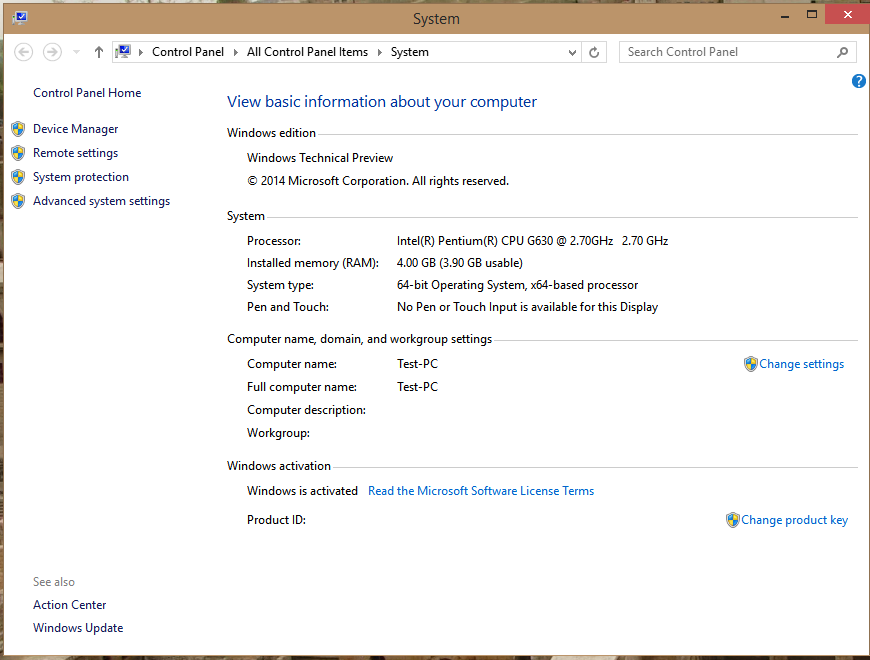Select the System breadcrumb
This screenshot has height=660, width=870.
pyautogui.click(x=409, y=52)
